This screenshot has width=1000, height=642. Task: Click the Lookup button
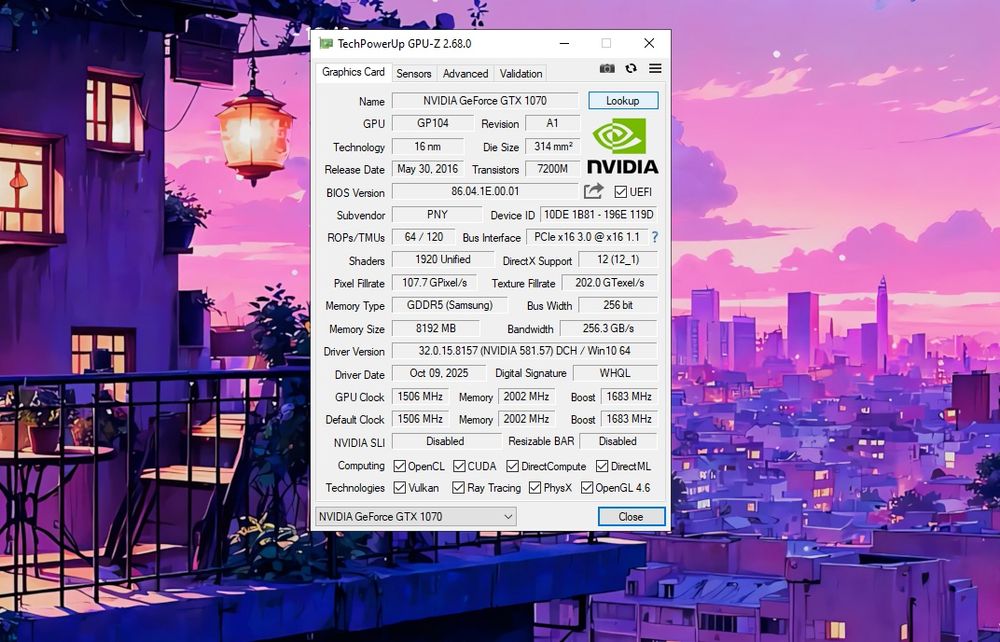point(623,101)
